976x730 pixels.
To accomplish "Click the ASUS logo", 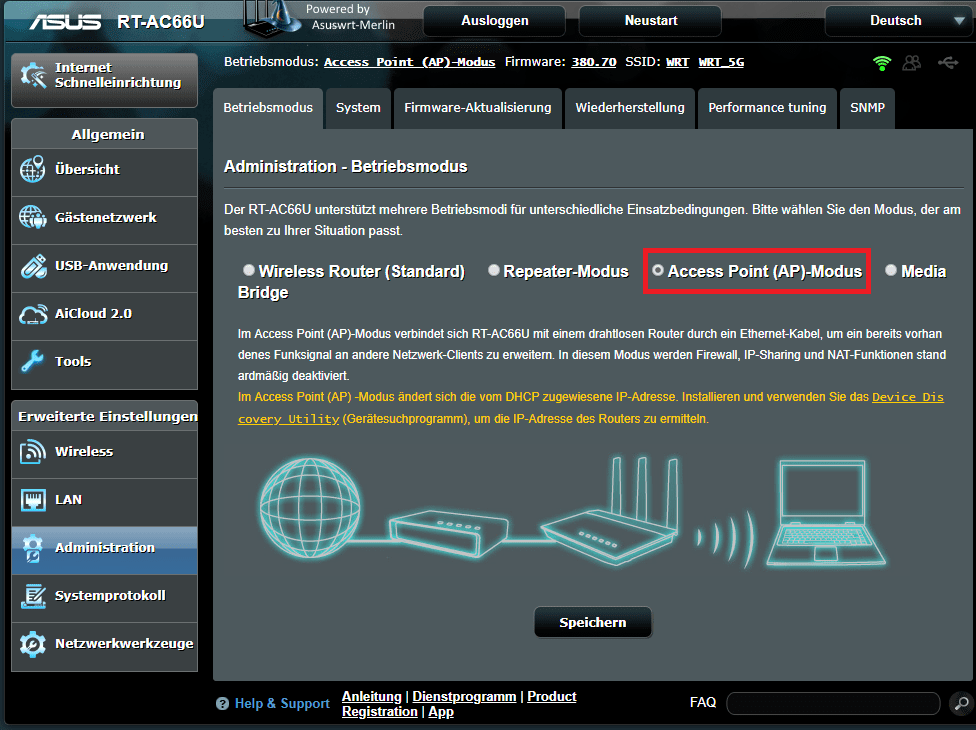I will click(65, 22).
